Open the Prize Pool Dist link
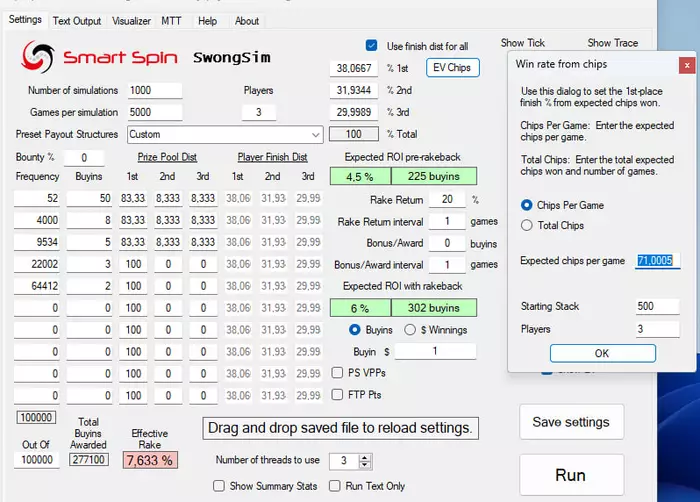This screenshot has height=502, width=700. click(167, 157)
